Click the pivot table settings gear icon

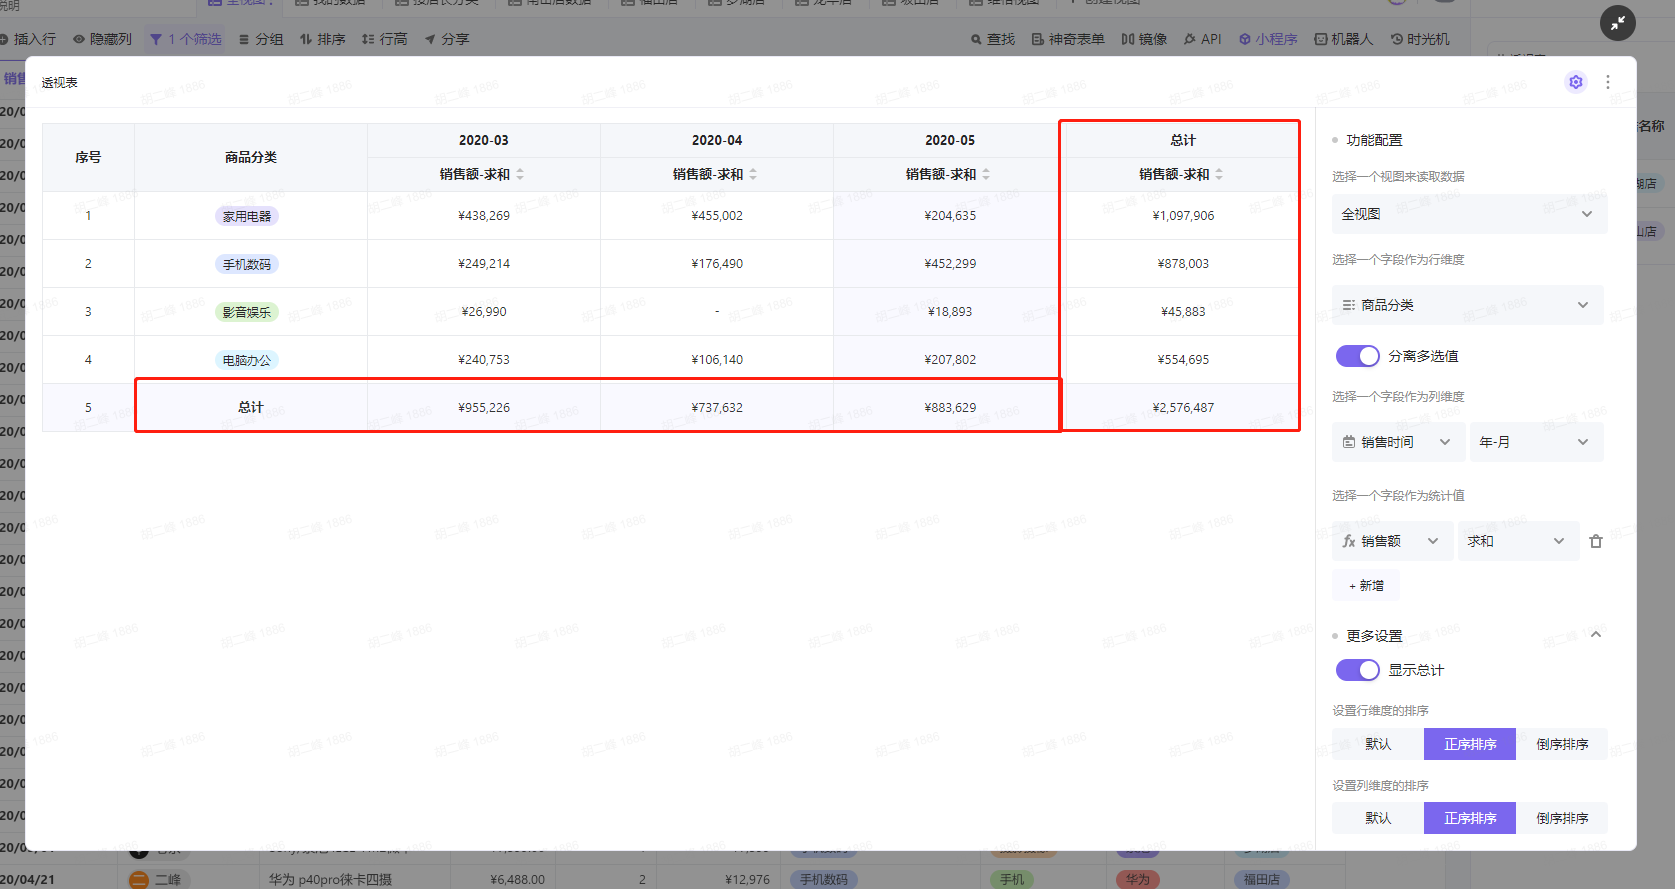point(1575,82)
